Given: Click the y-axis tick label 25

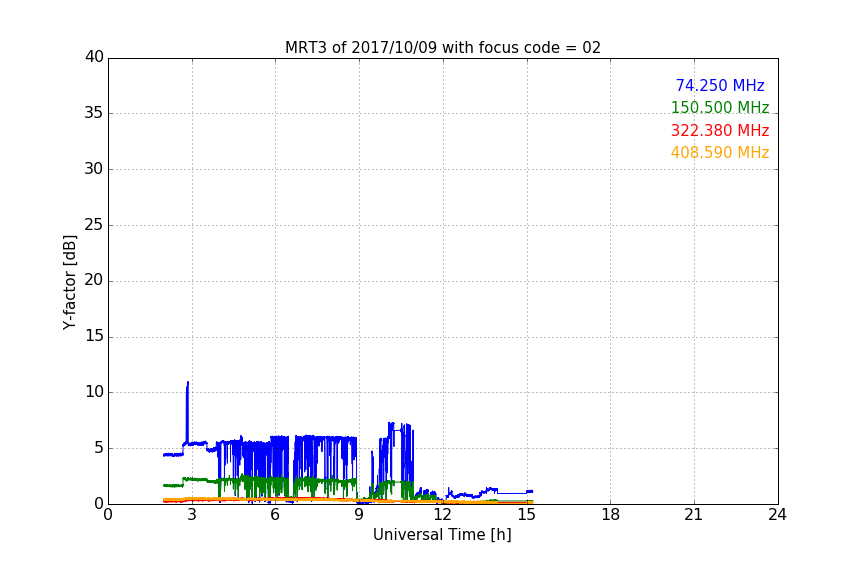Looking at the screenshot, I should coord(94,224).
